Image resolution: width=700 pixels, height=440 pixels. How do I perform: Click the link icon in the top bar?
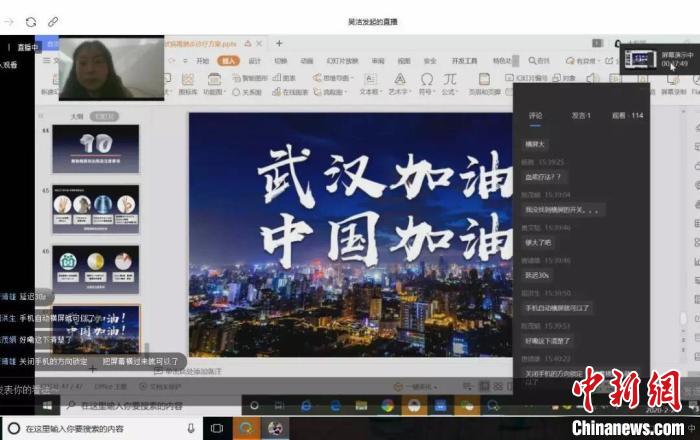tap(53, 21)
